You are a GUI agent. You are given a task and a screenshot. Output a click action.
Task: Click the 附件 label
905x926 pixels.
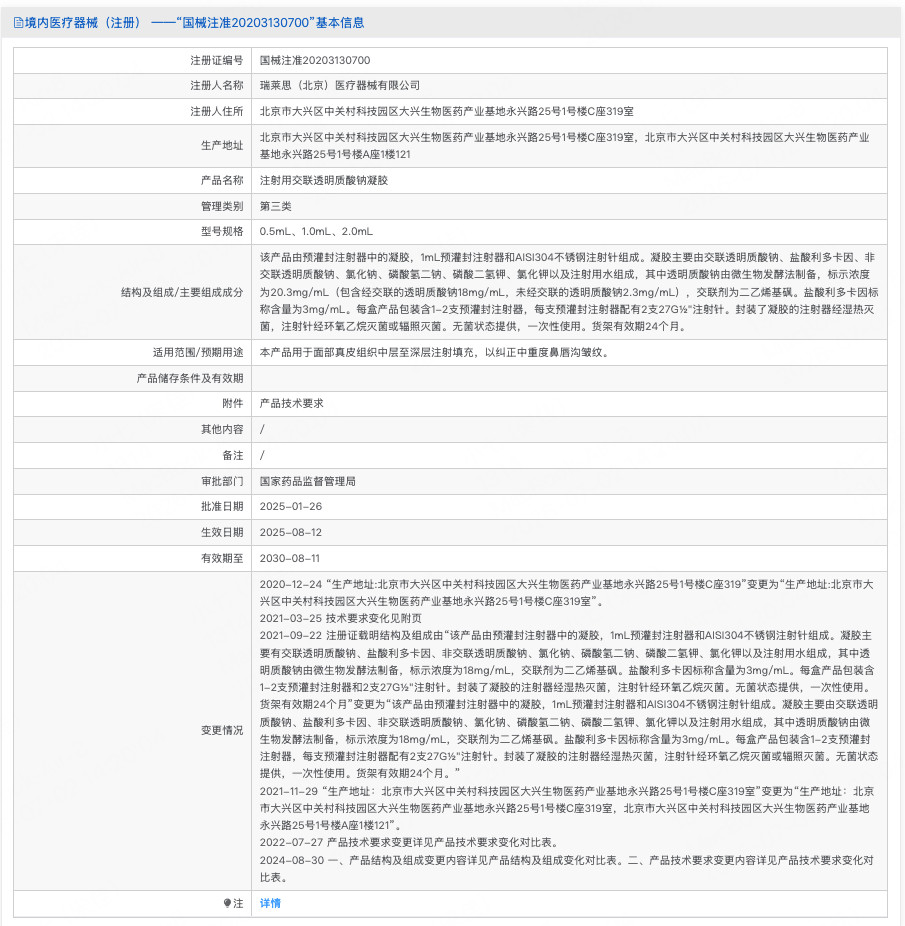(233, 403)
